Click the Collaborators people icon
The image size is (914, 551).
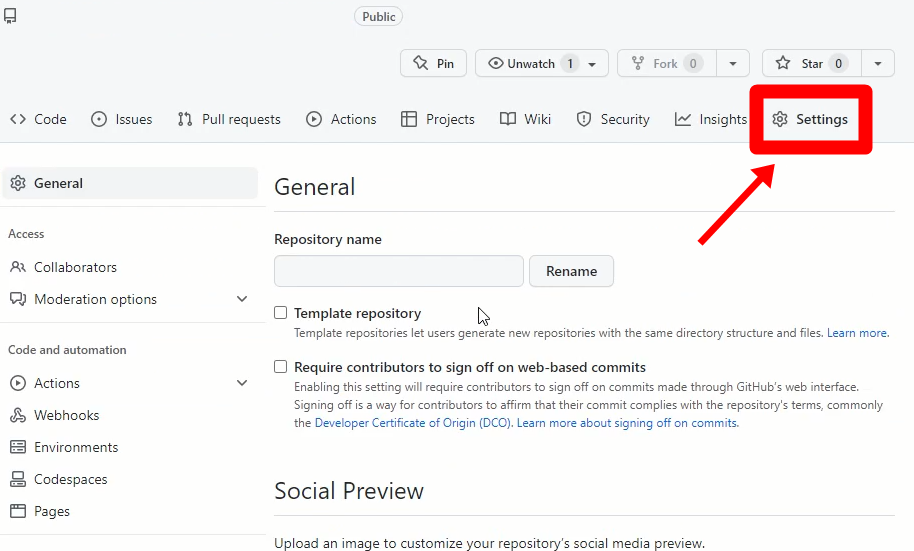[18, 267]
